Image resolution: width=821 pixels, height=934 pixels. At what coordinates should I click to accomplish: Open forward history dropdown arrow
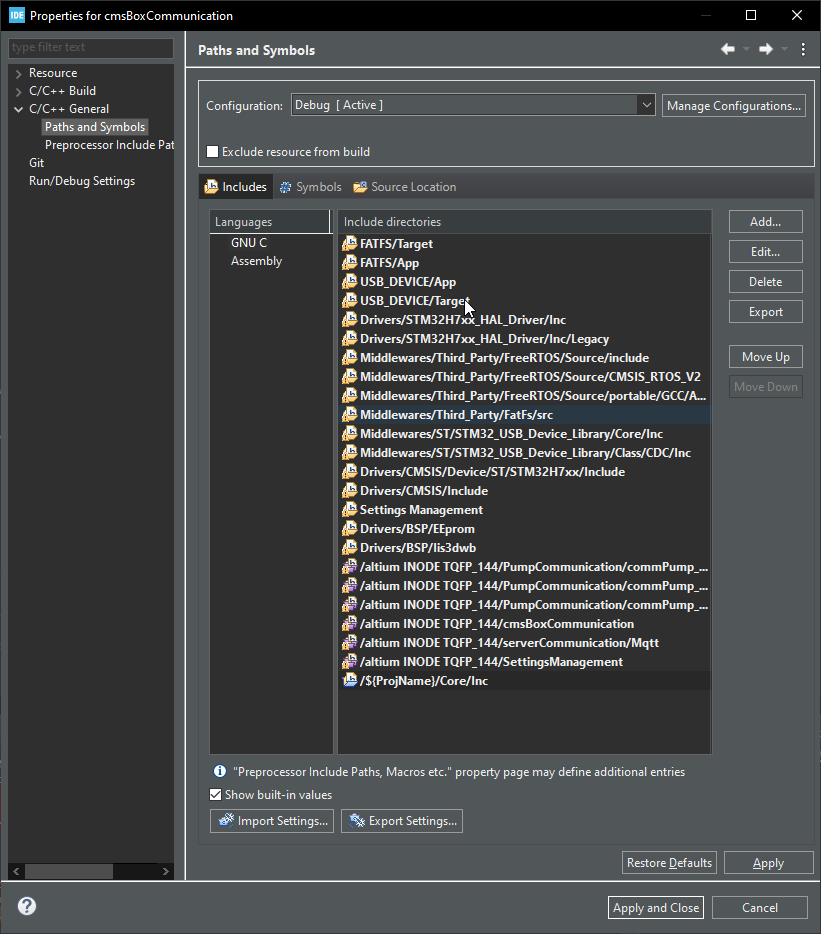pos(784,49)
